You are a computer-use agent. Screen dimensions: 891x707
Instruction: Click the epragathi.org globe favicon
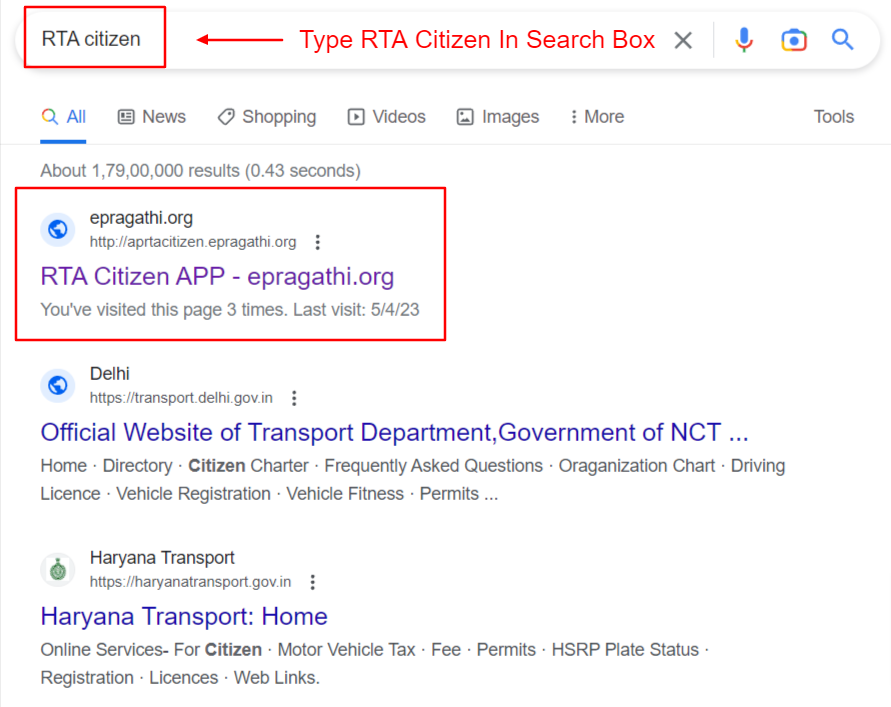[x=57, y=230]
